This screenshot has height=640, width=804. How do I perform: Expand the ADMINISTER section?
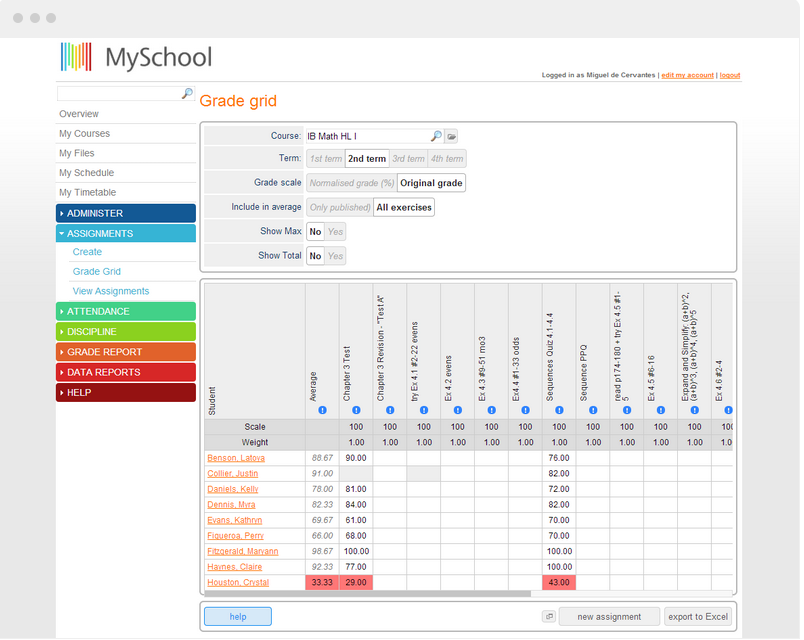tap(126, 213)
